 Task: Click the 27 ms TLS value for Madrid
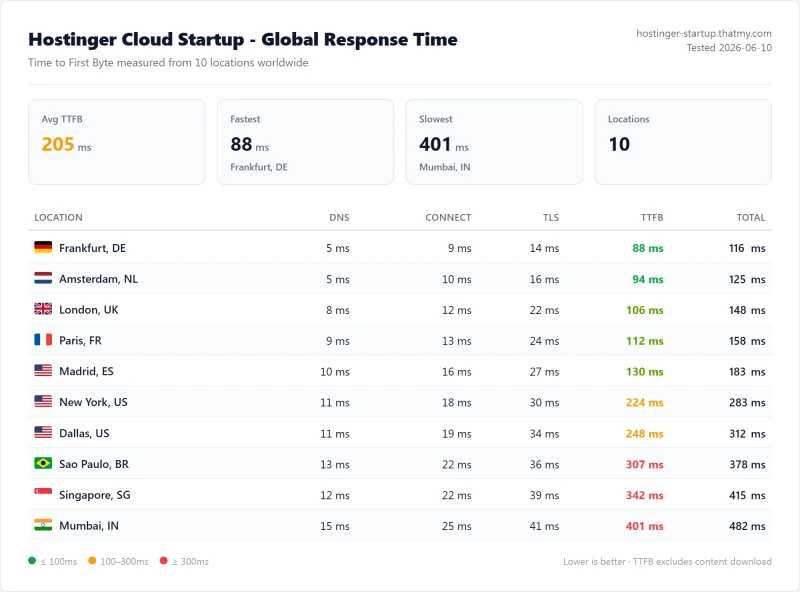click(544, 372)
